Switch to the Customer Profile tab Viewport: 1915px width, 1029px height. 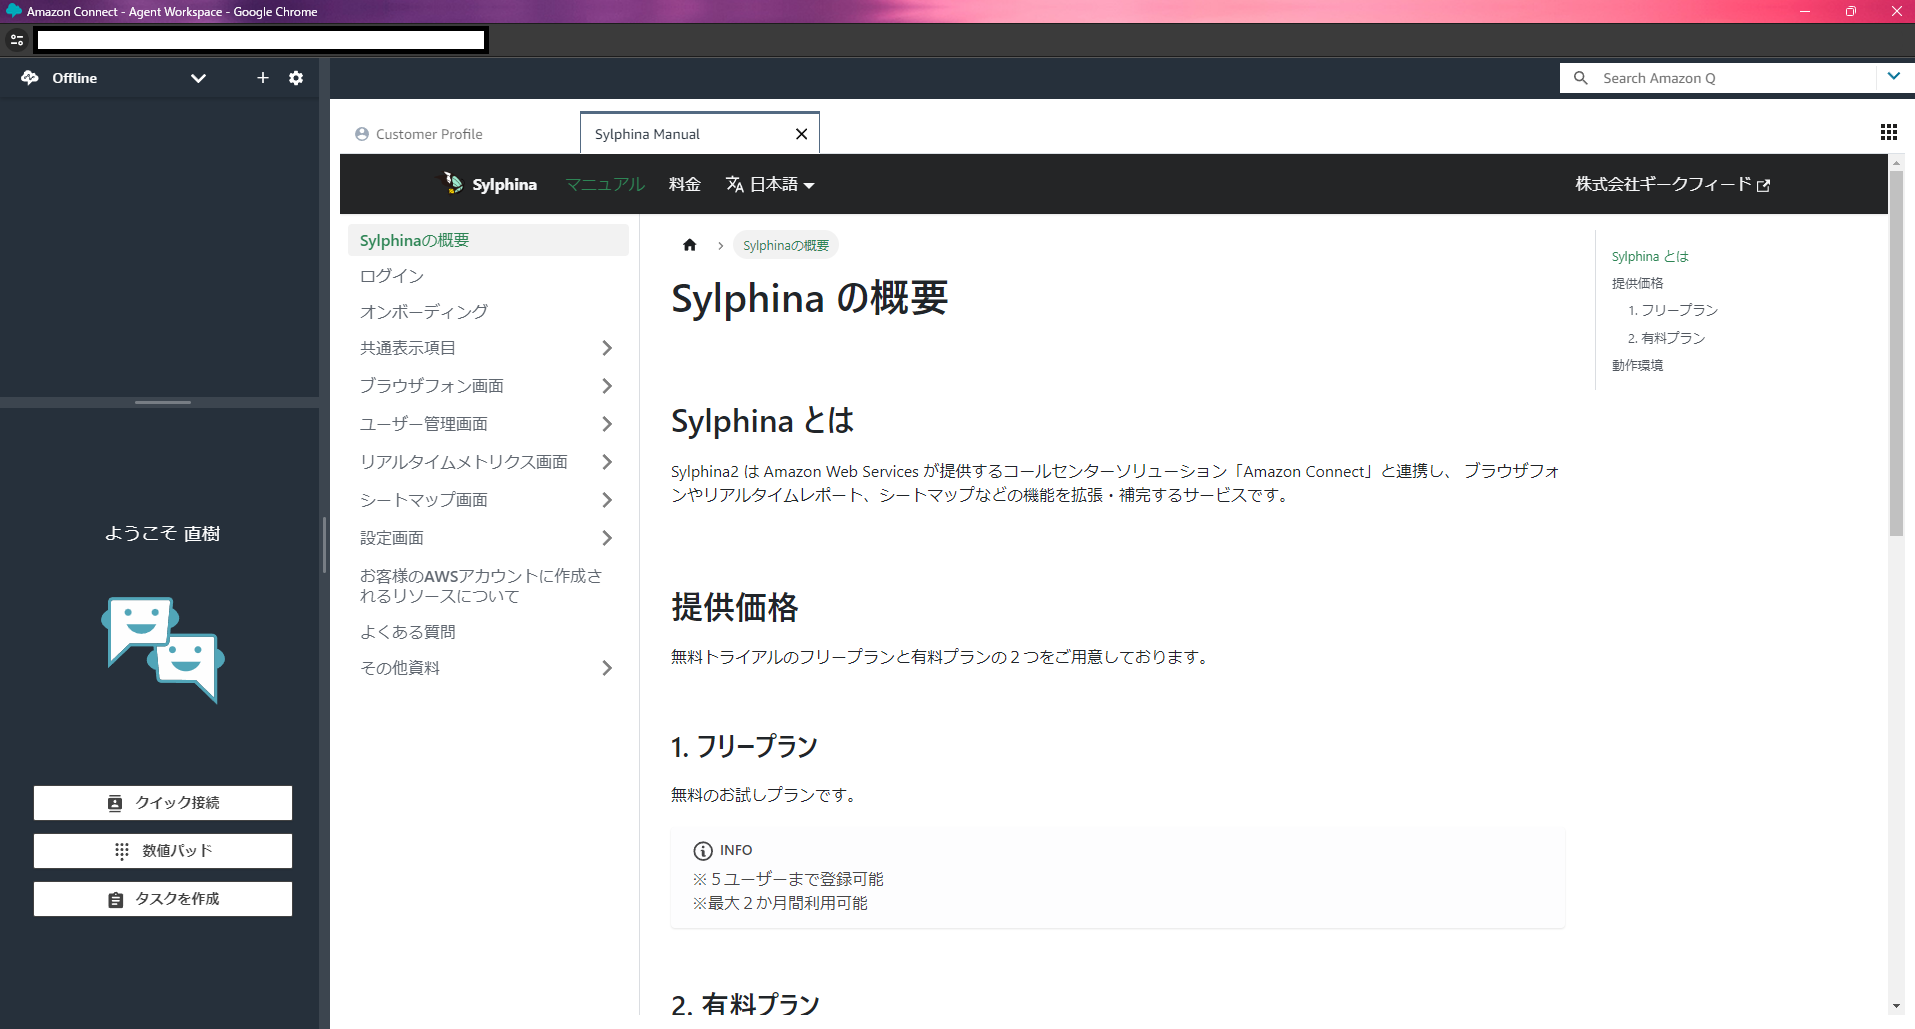(x=420, y=134)
